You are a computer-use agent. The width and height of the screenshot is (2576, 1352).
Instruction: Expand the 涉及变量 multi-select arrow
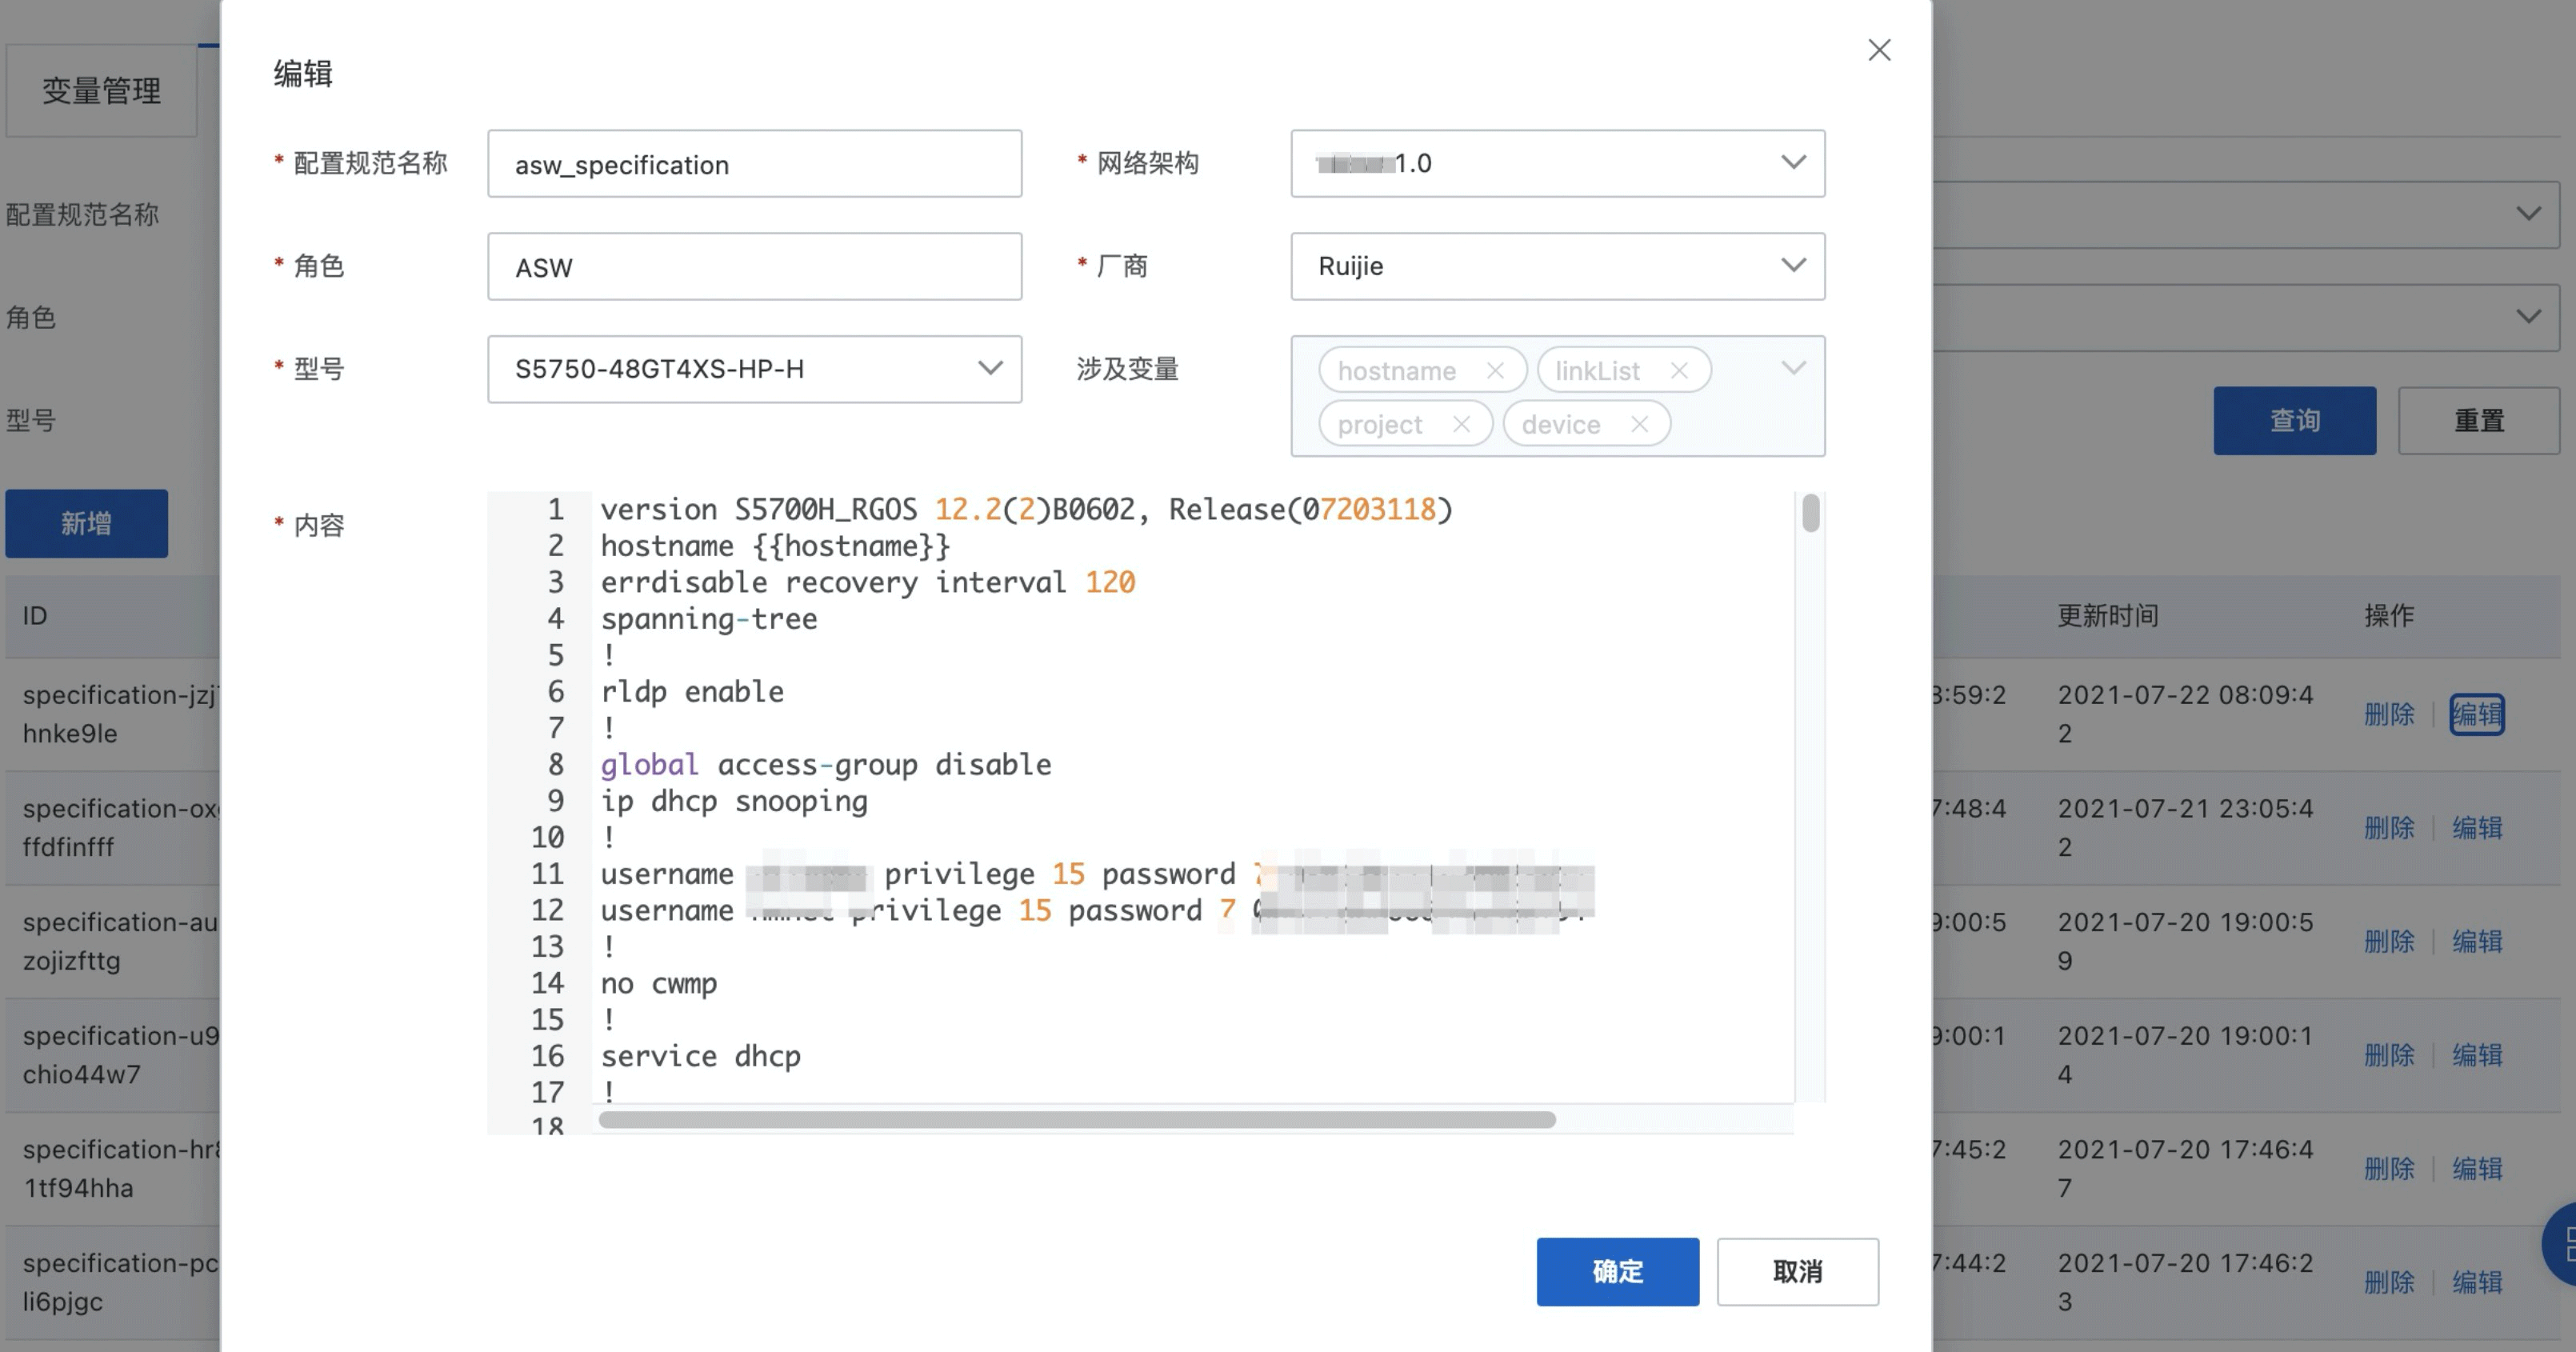point(1793,368)
